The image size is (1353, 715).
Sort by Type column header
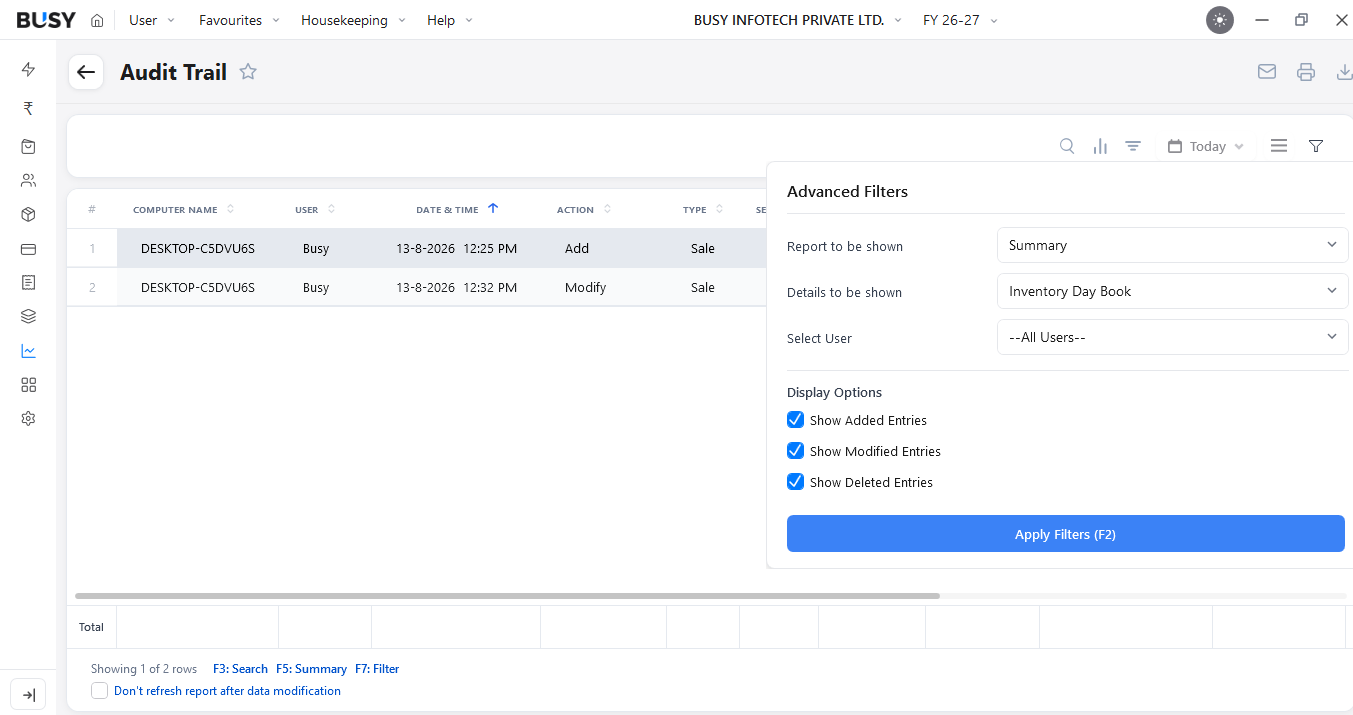tap(702, 210)
